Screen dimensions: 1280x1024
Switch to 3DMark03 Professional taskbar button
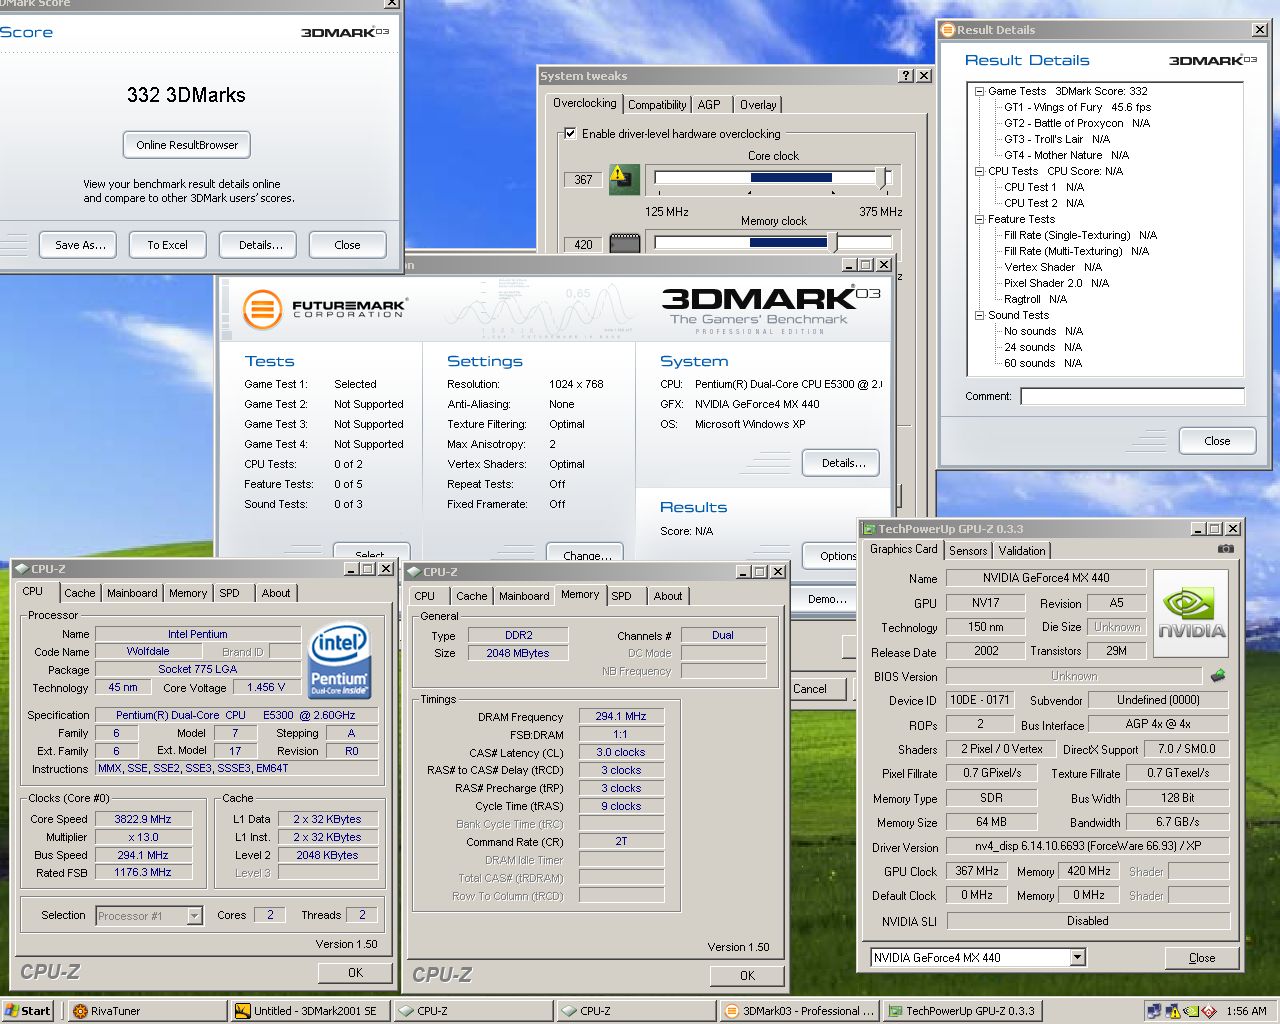coord(799,1011)
